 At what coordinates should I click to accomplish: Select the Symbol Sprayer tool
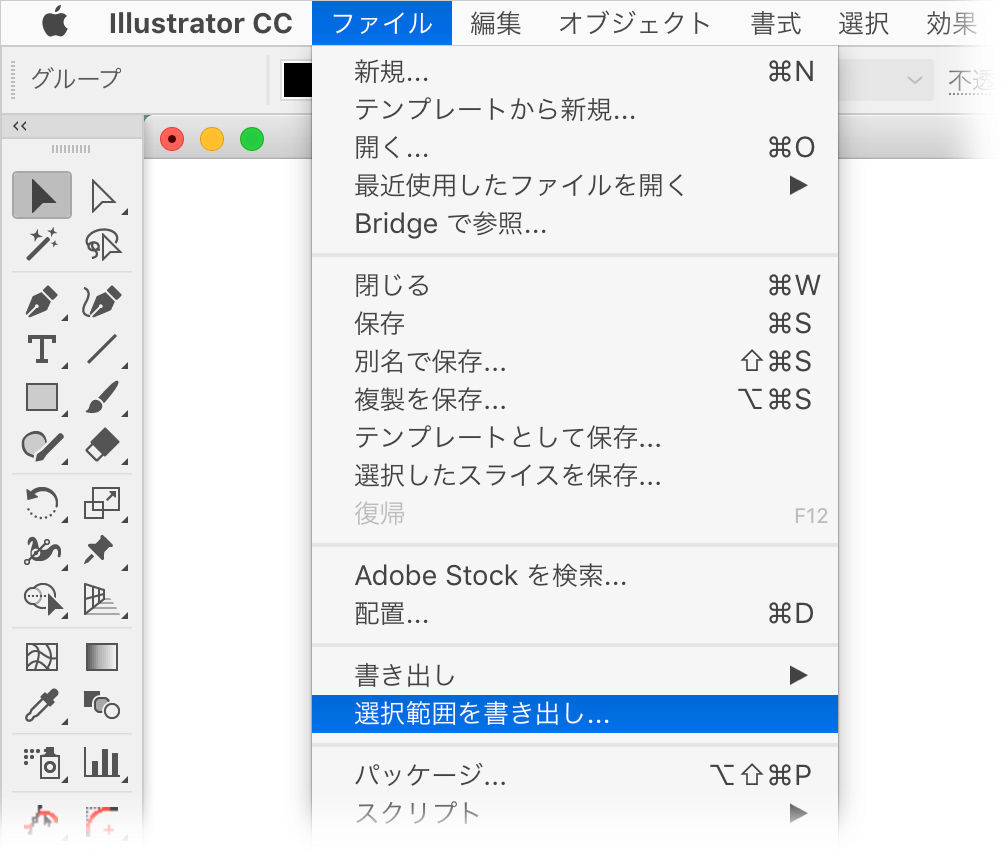[44, 762]
